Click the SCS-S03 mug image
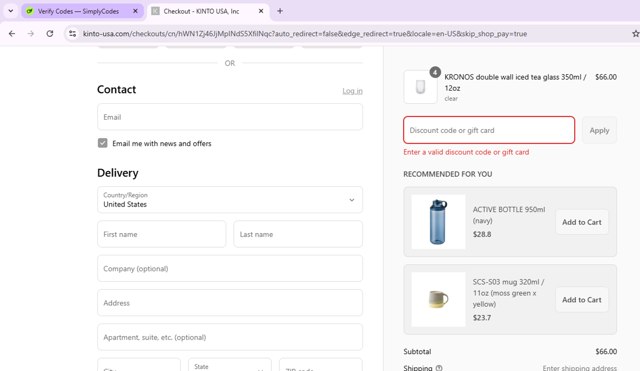 click(438, 299)
